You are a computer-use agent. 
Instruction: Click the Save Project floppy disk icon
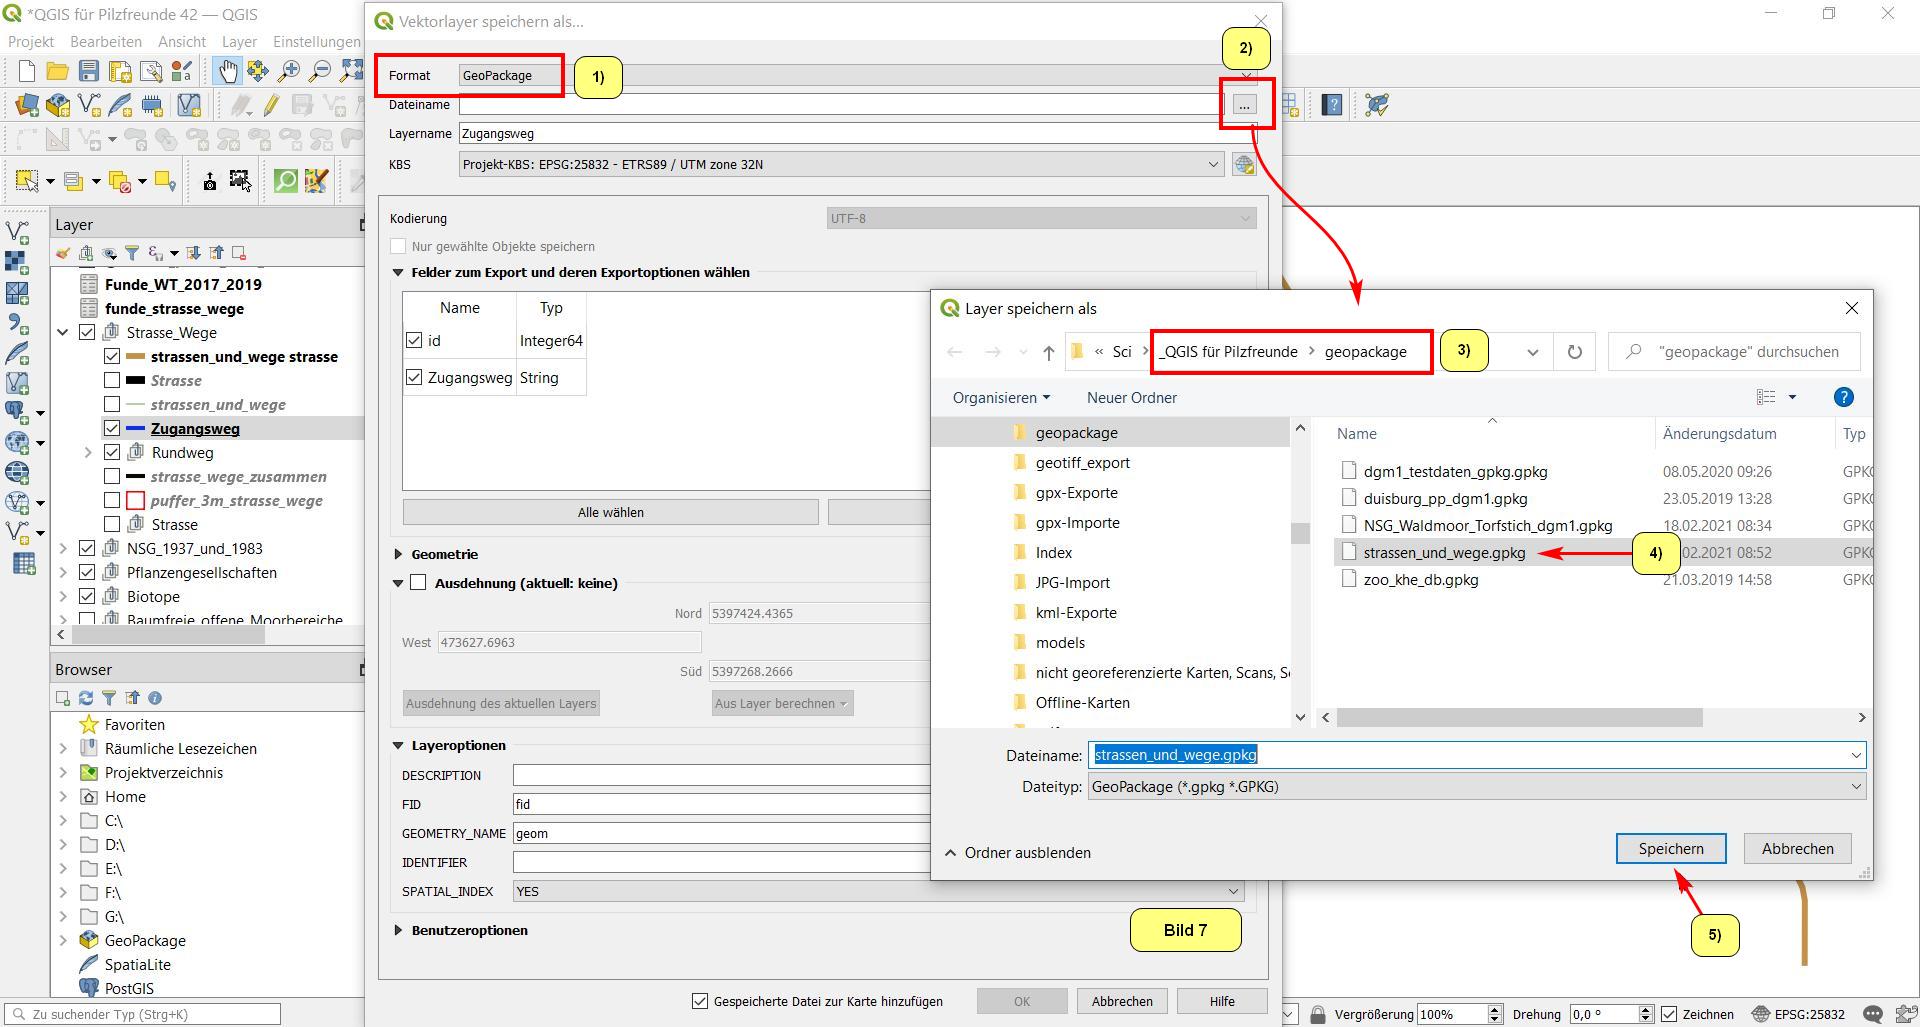pos(89,71)
